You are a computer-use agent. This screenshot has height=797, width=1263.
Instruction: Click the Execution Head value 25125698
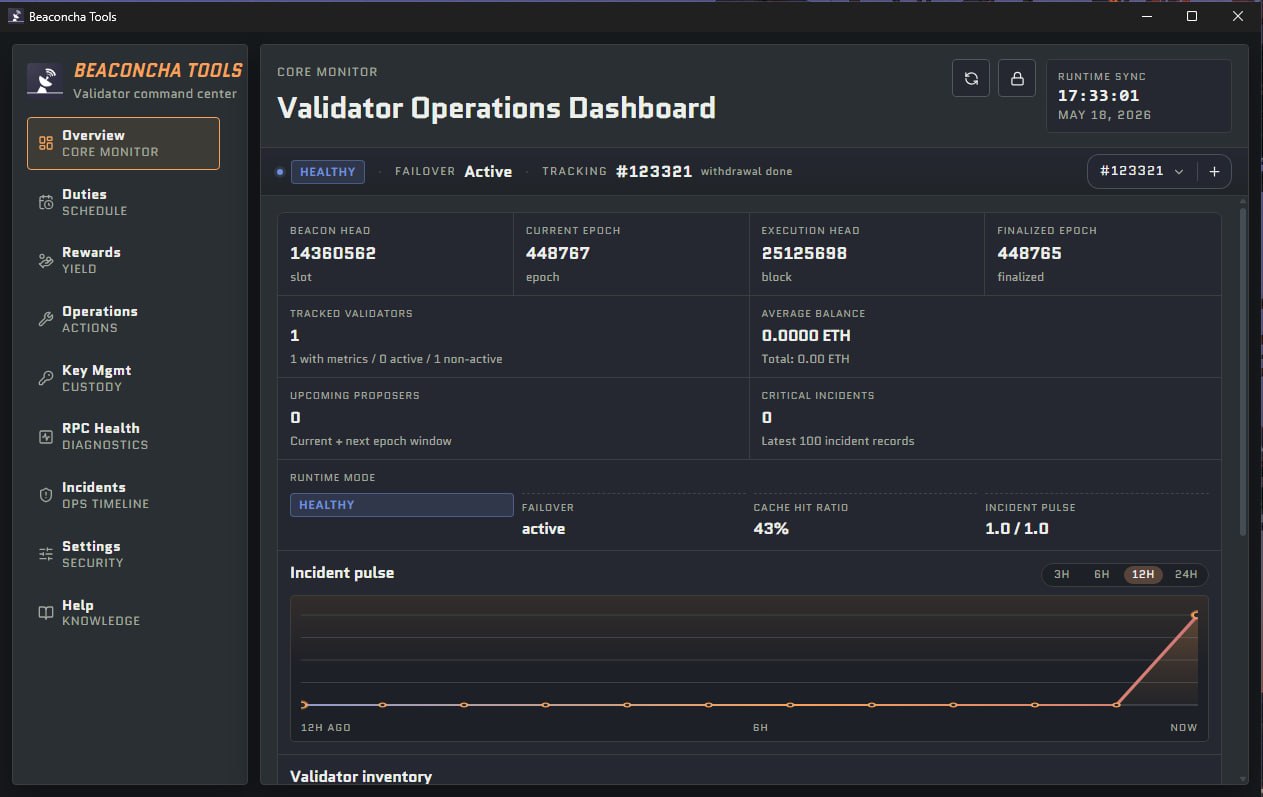pos(804,253)
